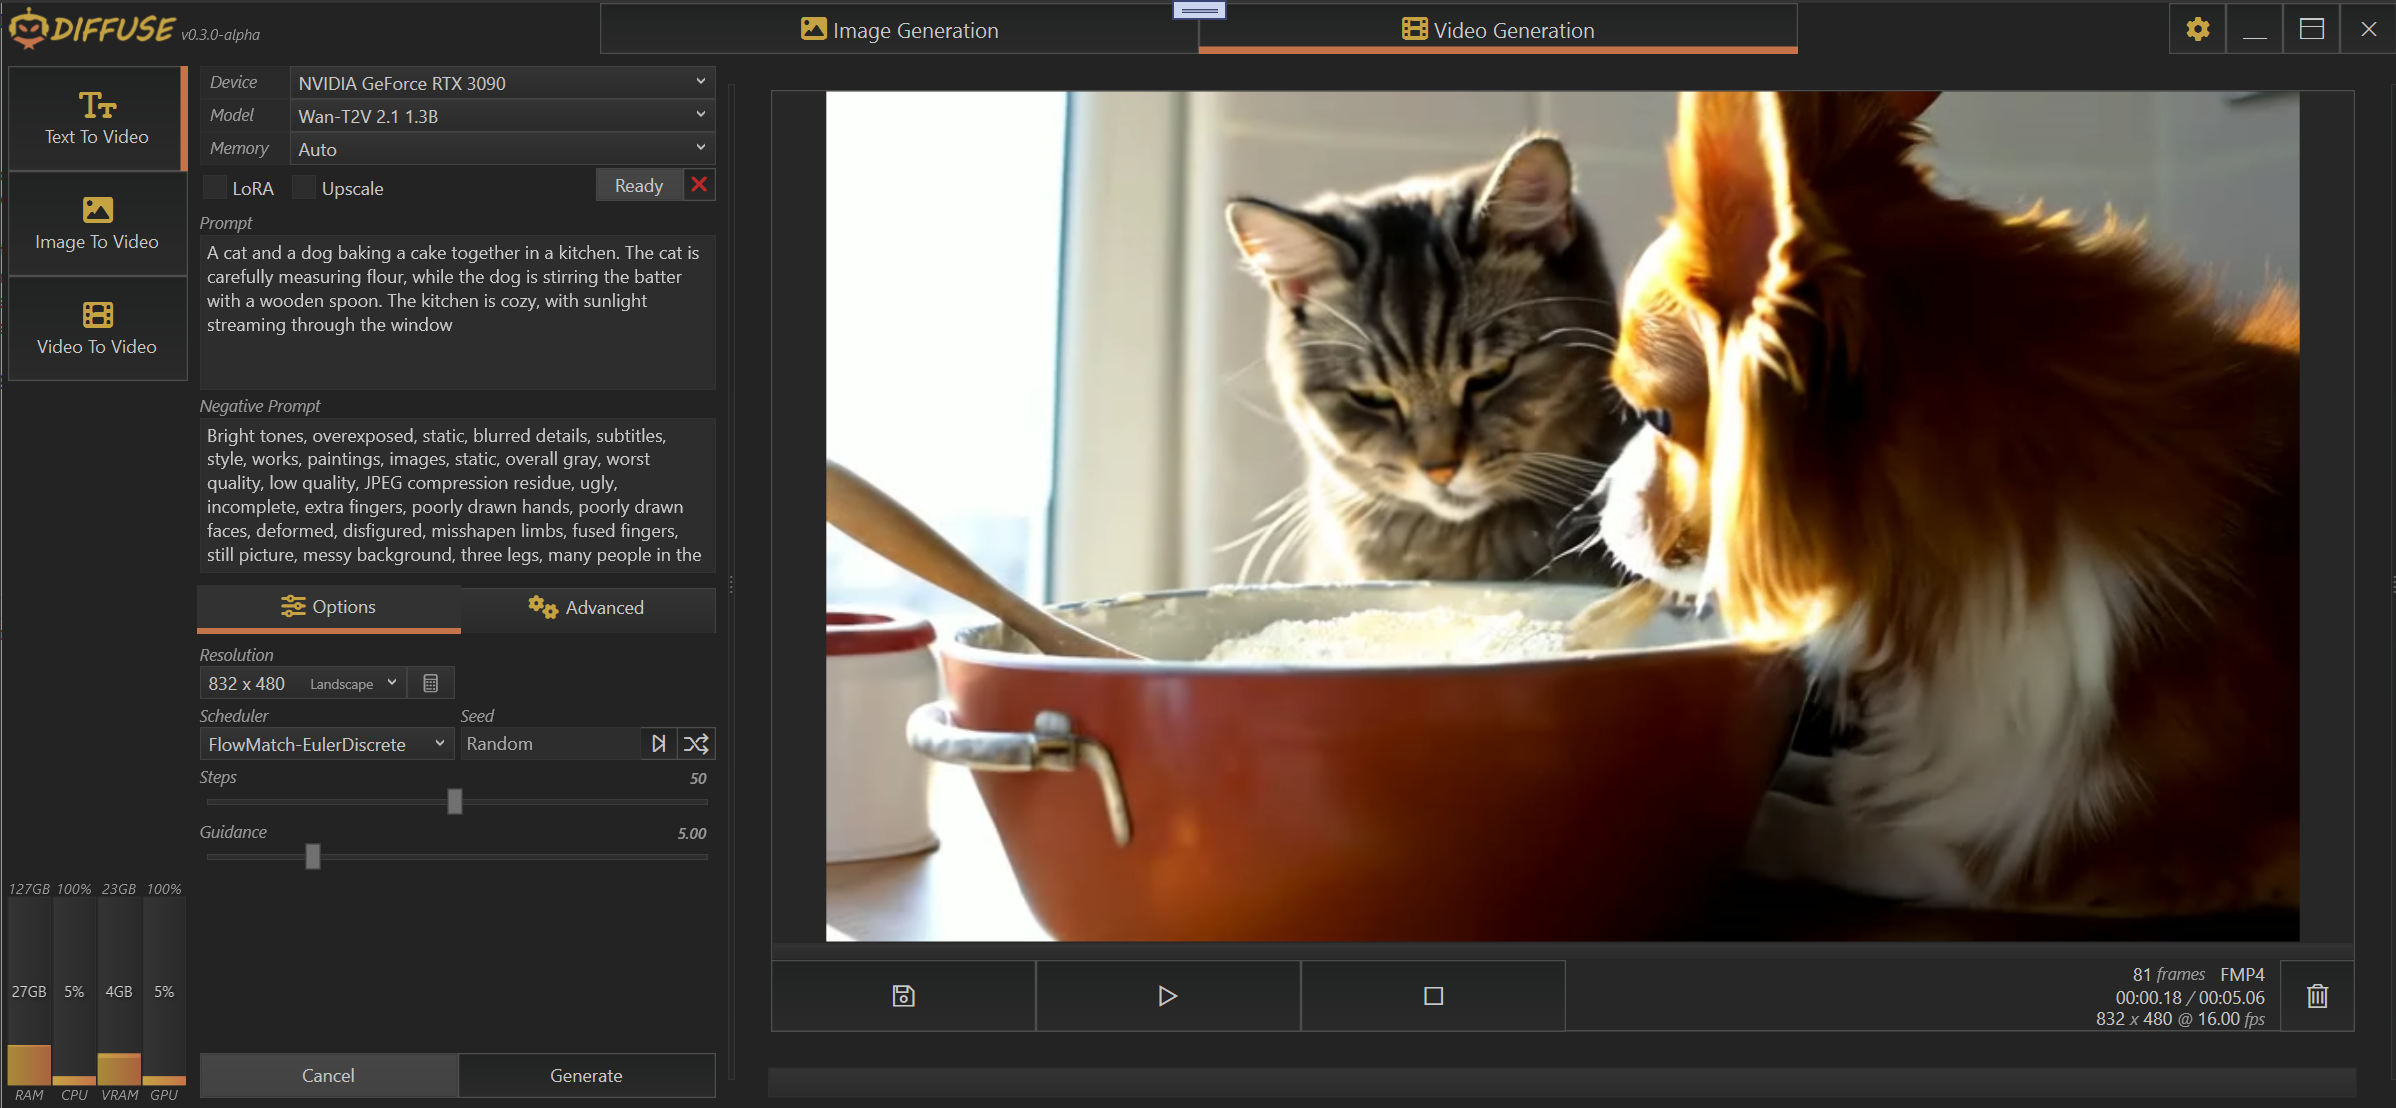The height and width of the screenshot is (1108, 2396).
Task: Play the generated video
Action: [x=1167, y=996]
